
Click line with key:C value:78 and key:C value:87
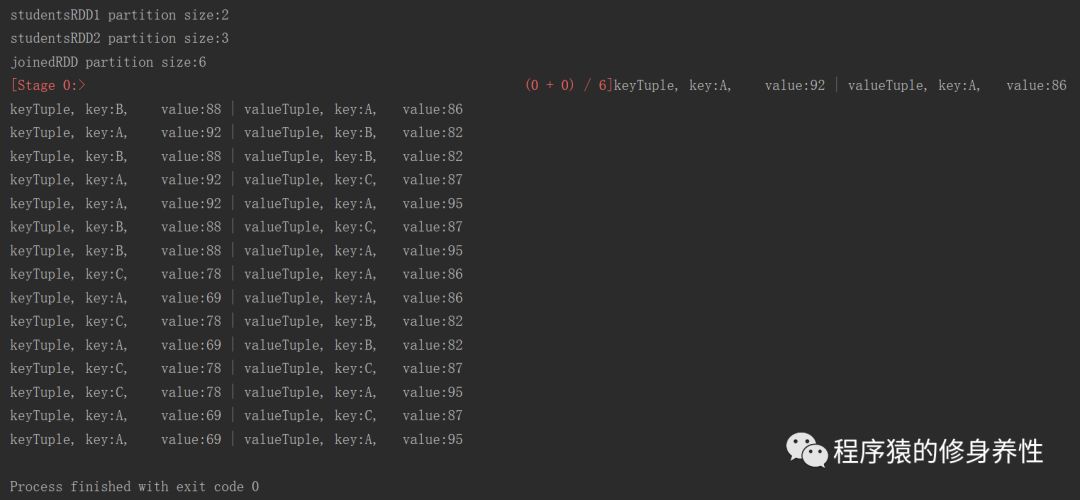coord(236,369)
